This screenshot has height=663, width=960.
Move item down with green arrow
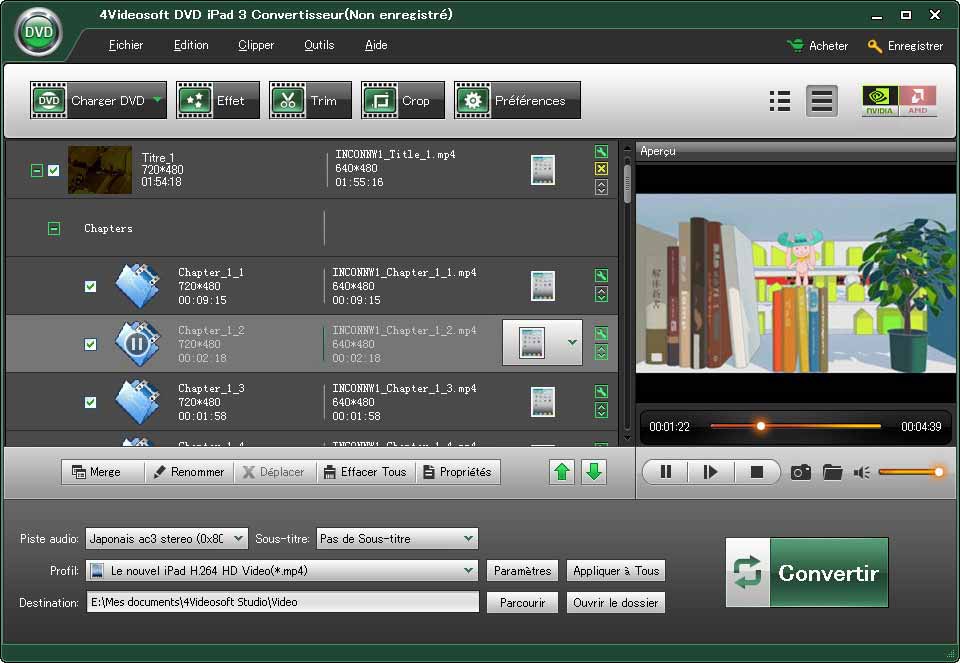coord(594,472)
